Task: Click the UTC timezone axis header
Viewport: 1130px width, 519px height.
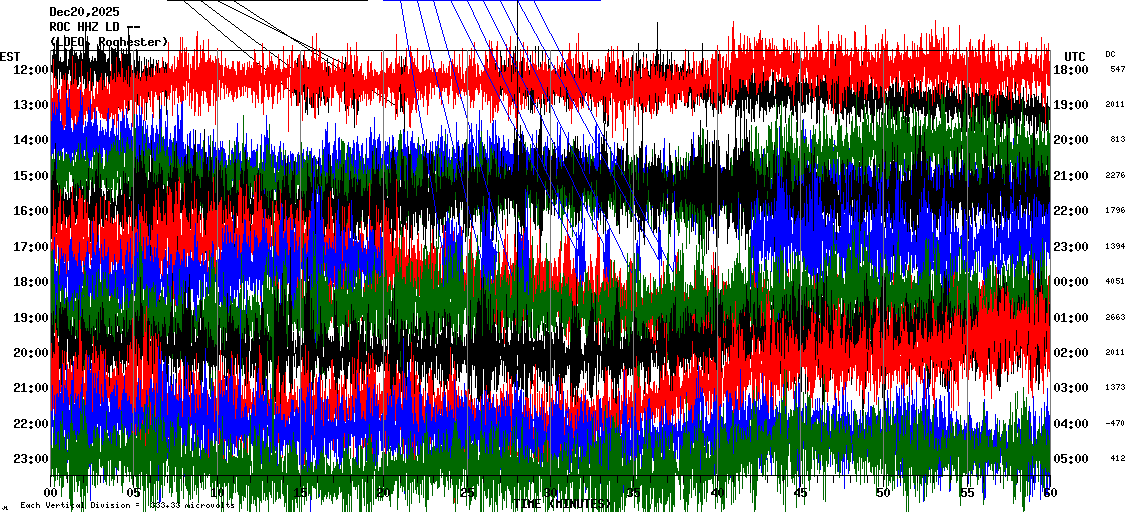Action: pyautogui.click(x=1074, y=56)
